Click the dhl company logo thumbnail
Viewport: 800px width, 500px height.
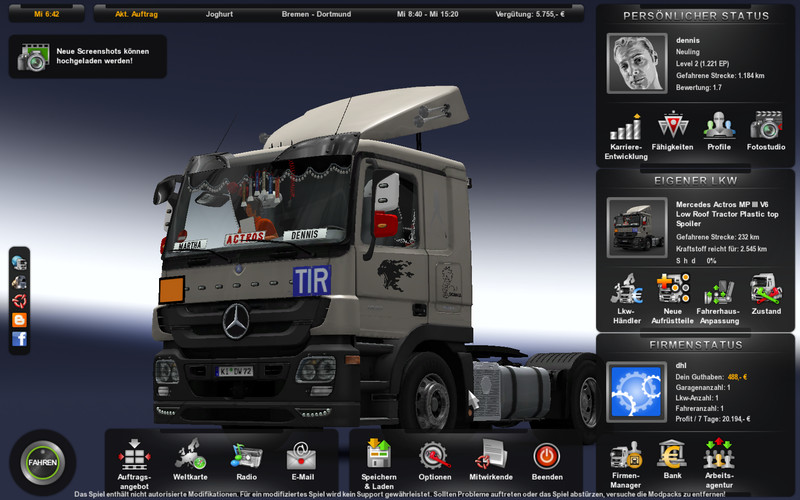pyautogui.click(x=637, y=392)
